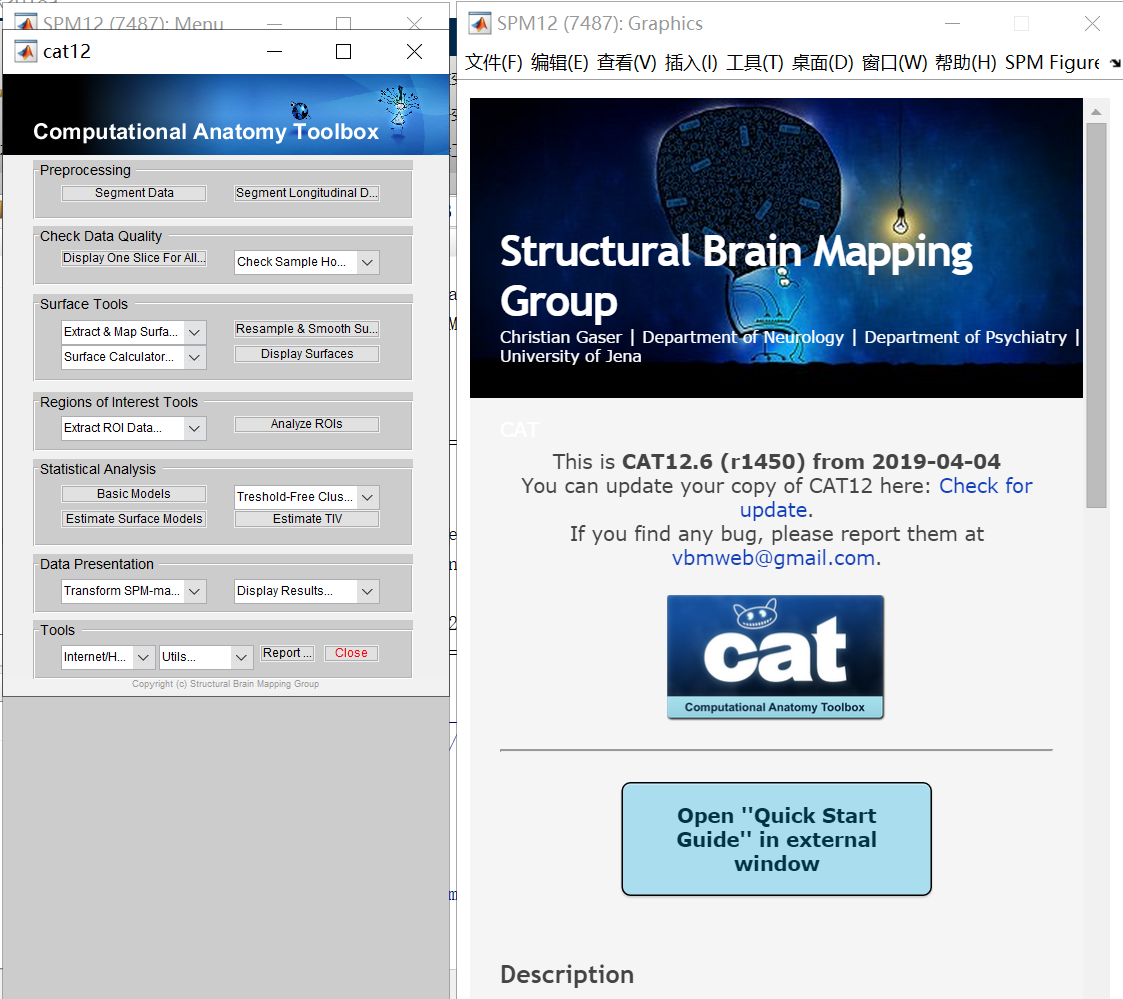This screenshot has height=999, width=1123.
Task: Expand the Extract & Map Surface dropdown
Action: (x=195, y=331)
